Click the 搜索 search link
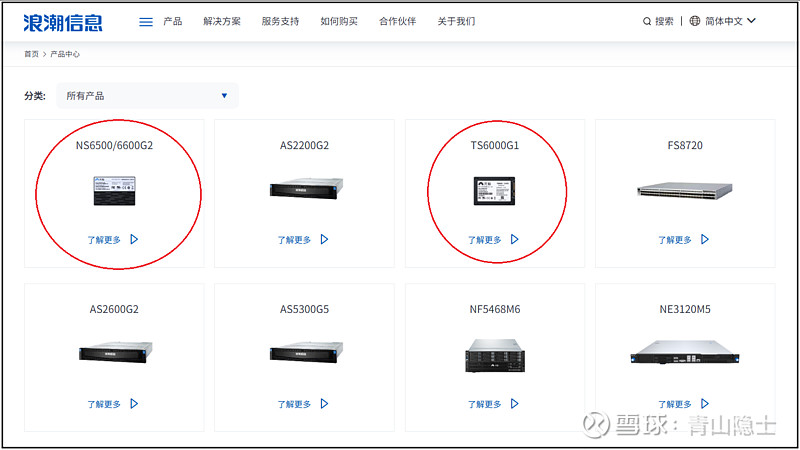Image resolution: width=800 pixels, height=450 pixels. tap(664, 21)
